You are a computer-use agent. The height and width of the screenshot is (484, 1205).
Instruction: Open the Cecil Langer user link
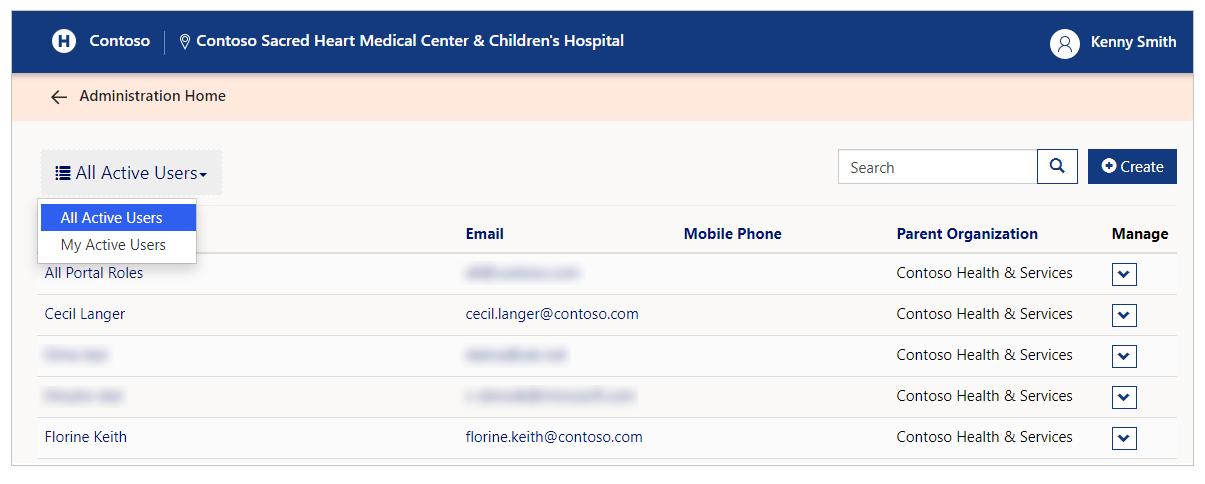85,314
